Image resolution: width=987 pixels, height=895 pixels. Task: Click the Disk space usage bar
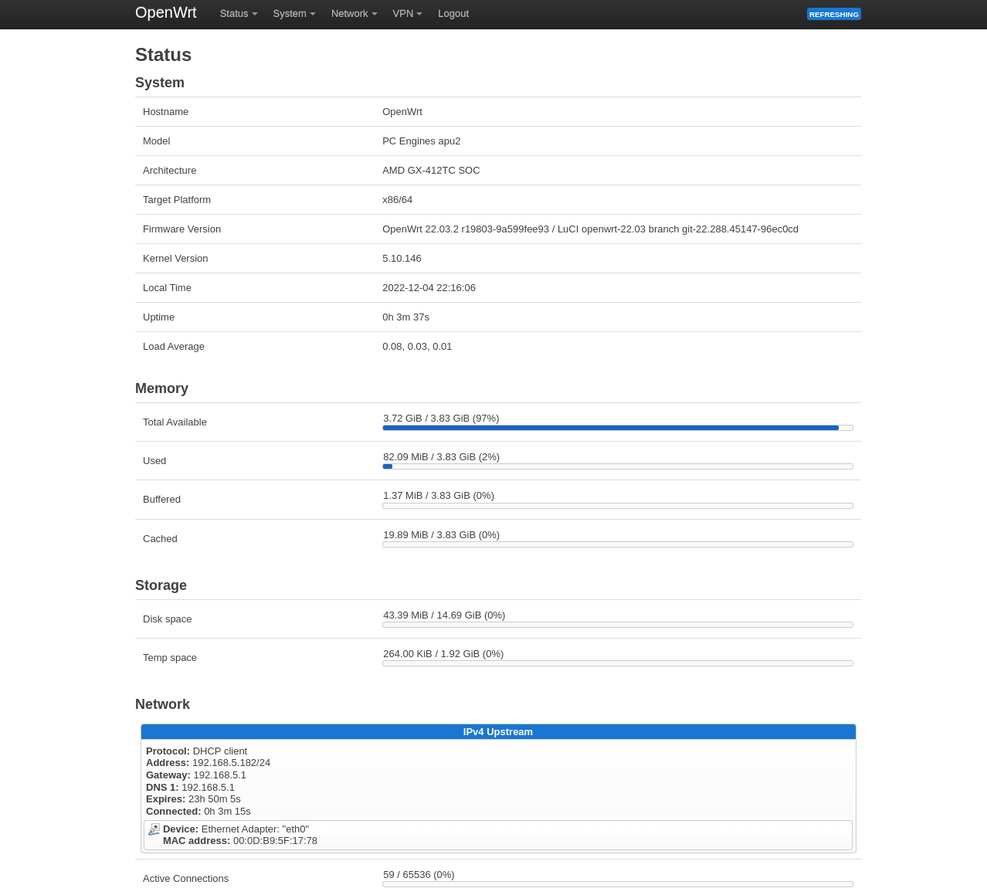click(x=616, y=624)
